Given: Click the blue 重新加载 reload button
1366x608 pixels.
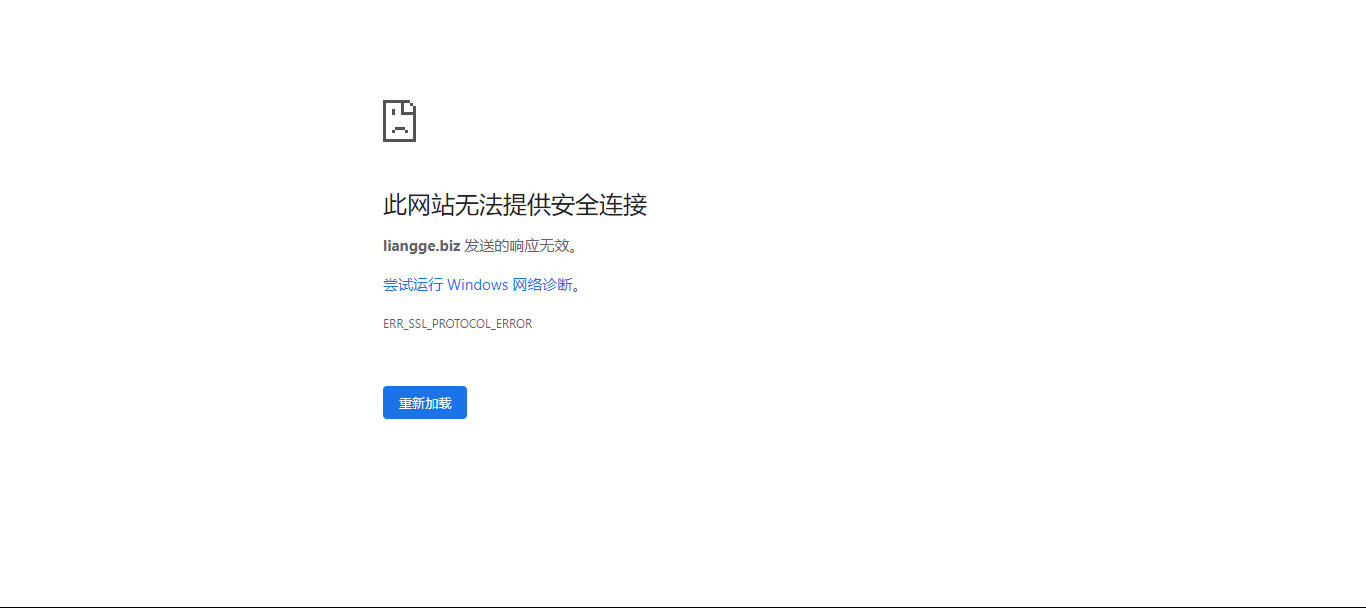Looking at the screenshot, I should click(x=425, y=403).
